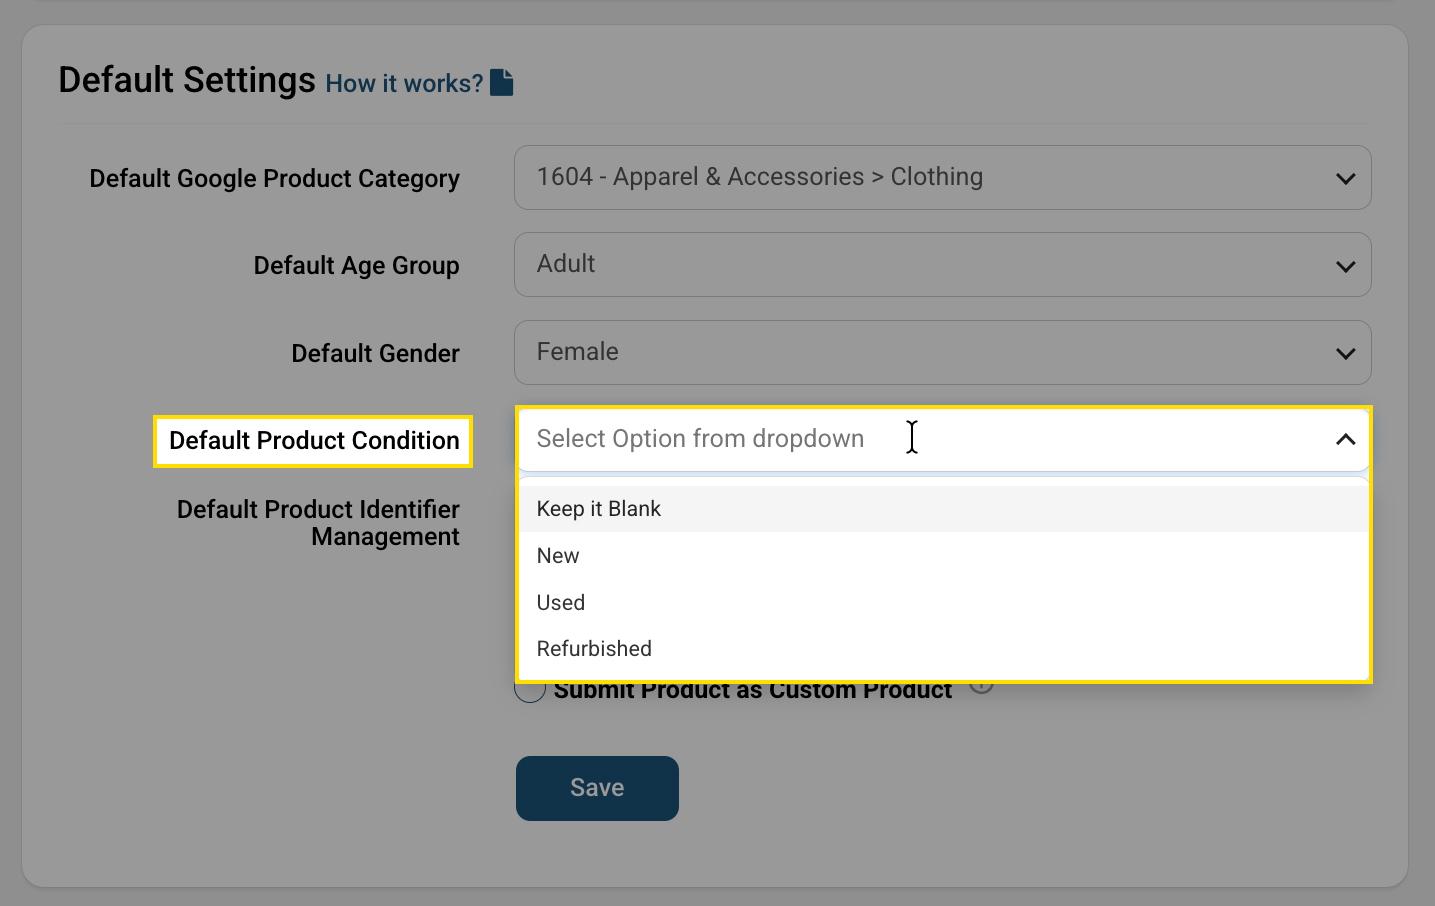The image size is (1435, 906).
Task: Open the Default Google Product Category dropdown
Action: (x=920, y=178)
